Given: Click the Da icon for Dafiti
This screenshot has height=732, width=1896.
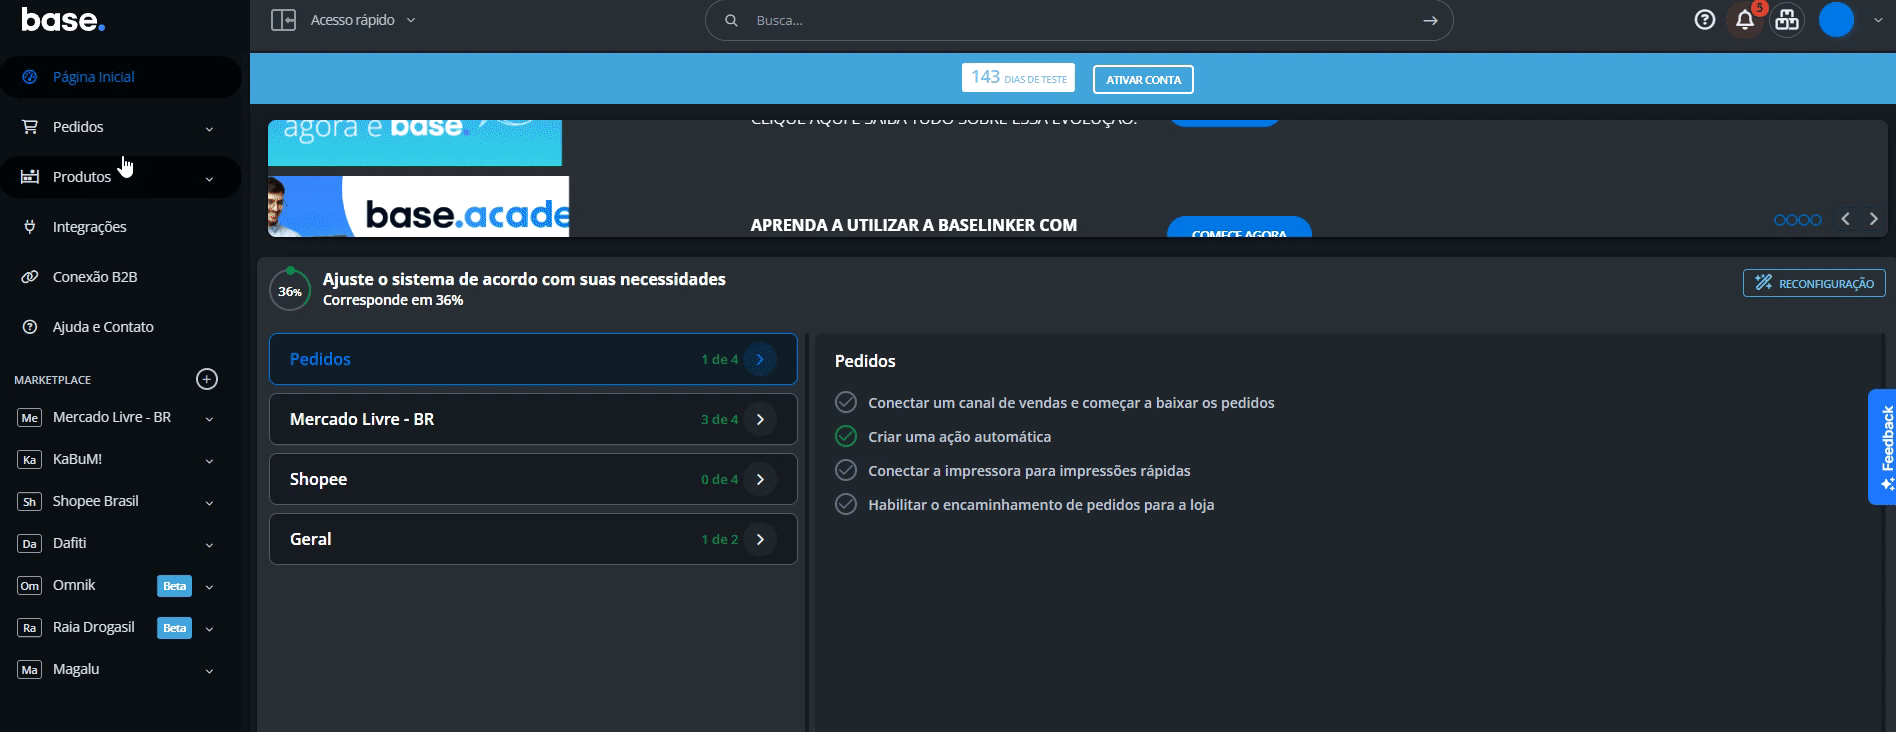Looking at the screenshot, I should click(x=30, y=544).
